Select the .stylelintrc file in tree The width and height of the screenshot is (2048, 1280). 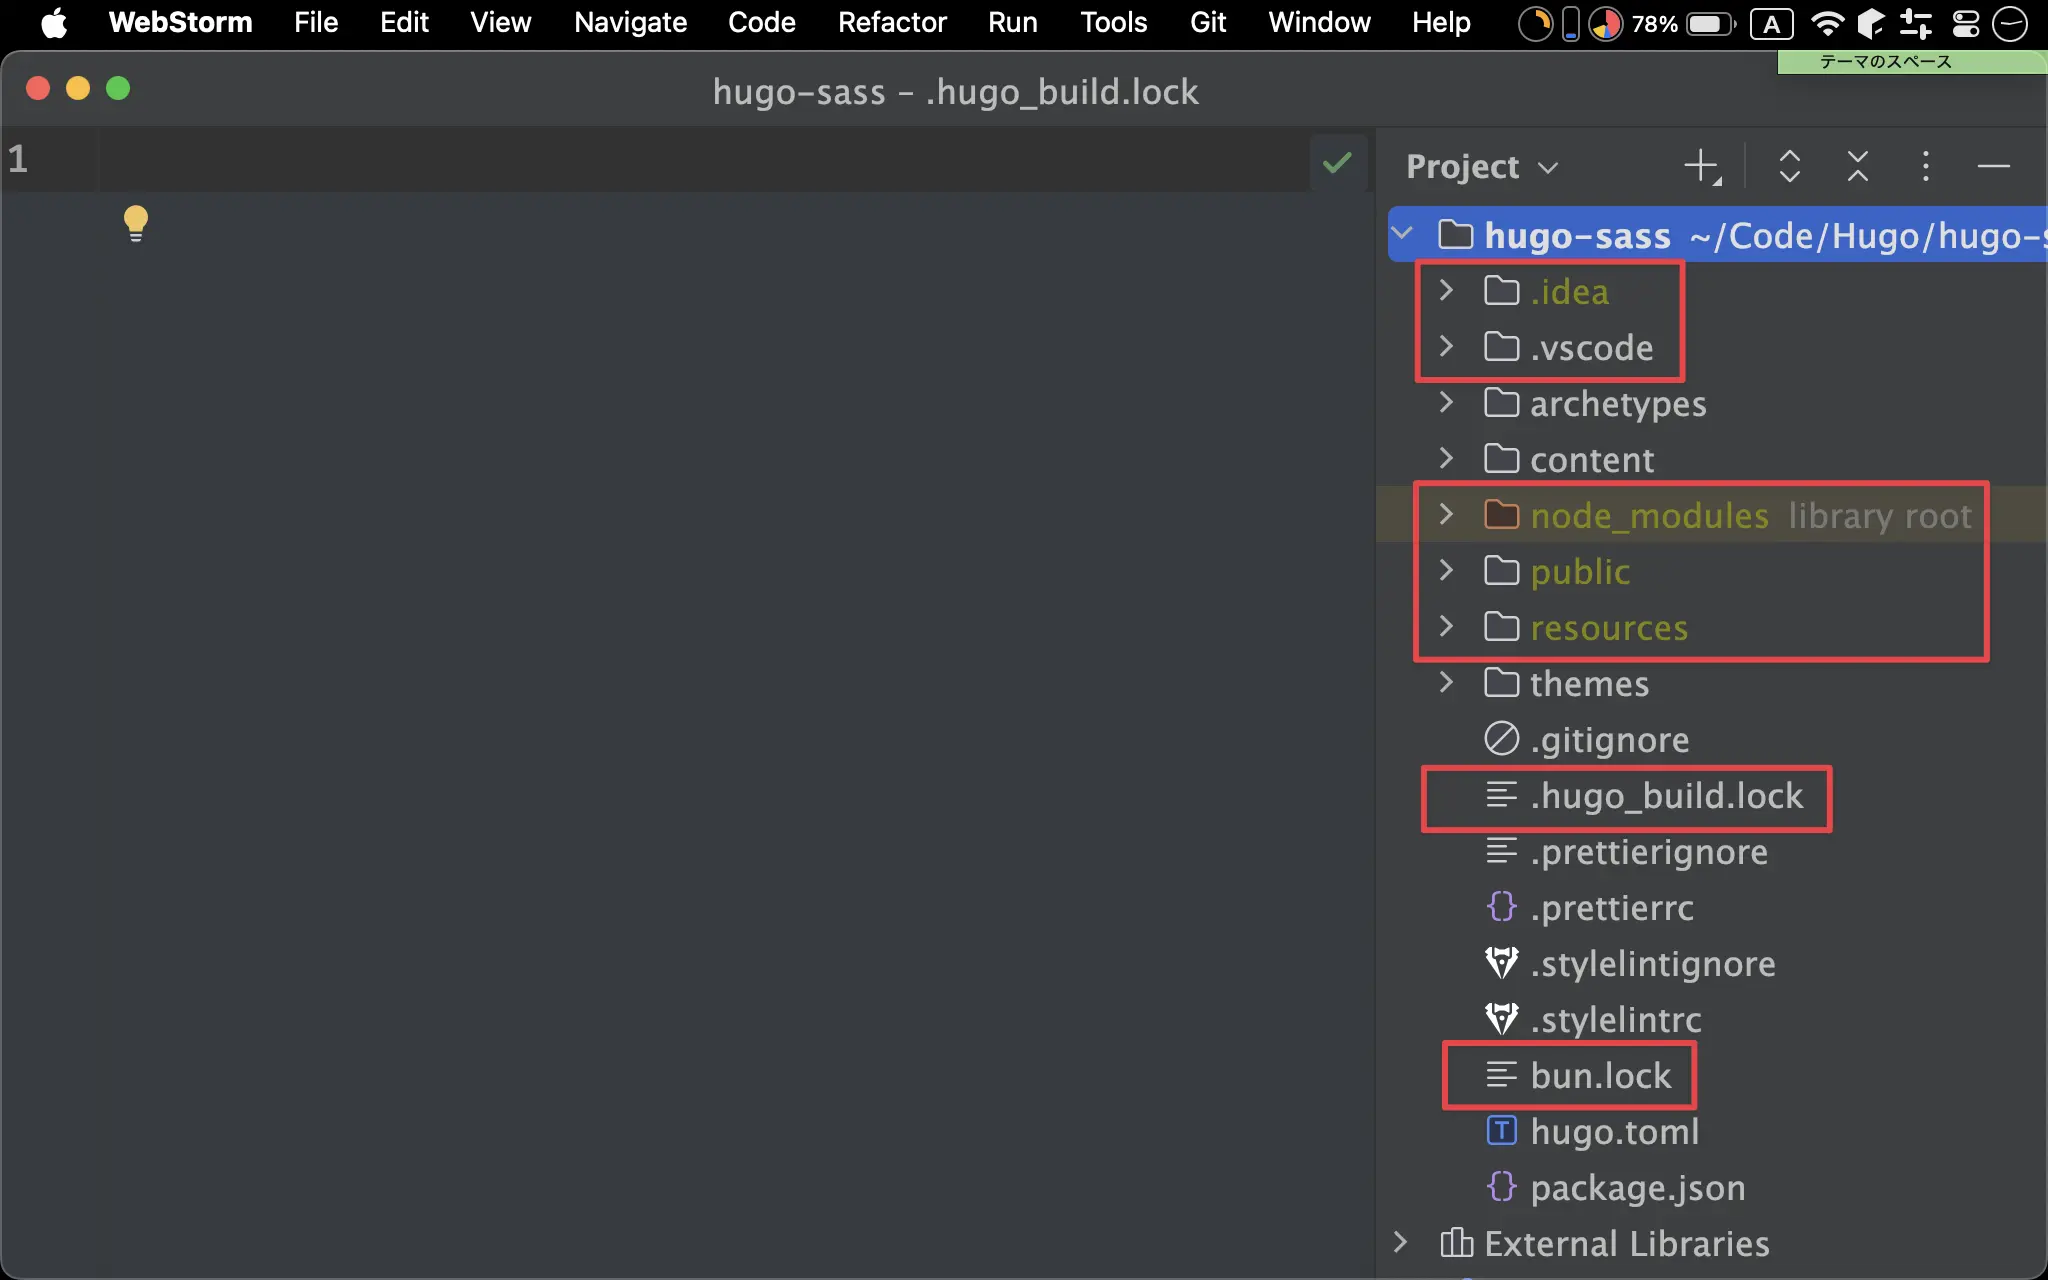click(x=1614, y=1019)
